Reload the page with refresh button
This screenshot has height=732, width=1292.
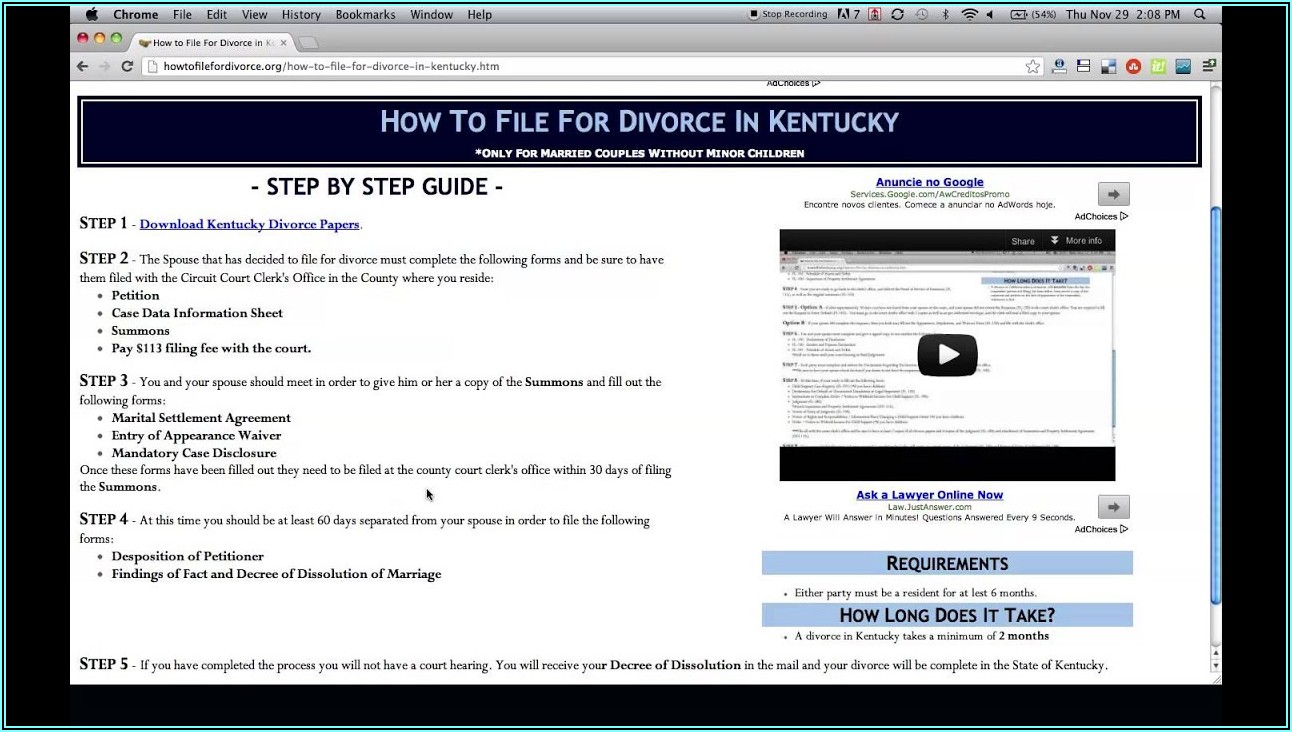click(x=127, y=67)
